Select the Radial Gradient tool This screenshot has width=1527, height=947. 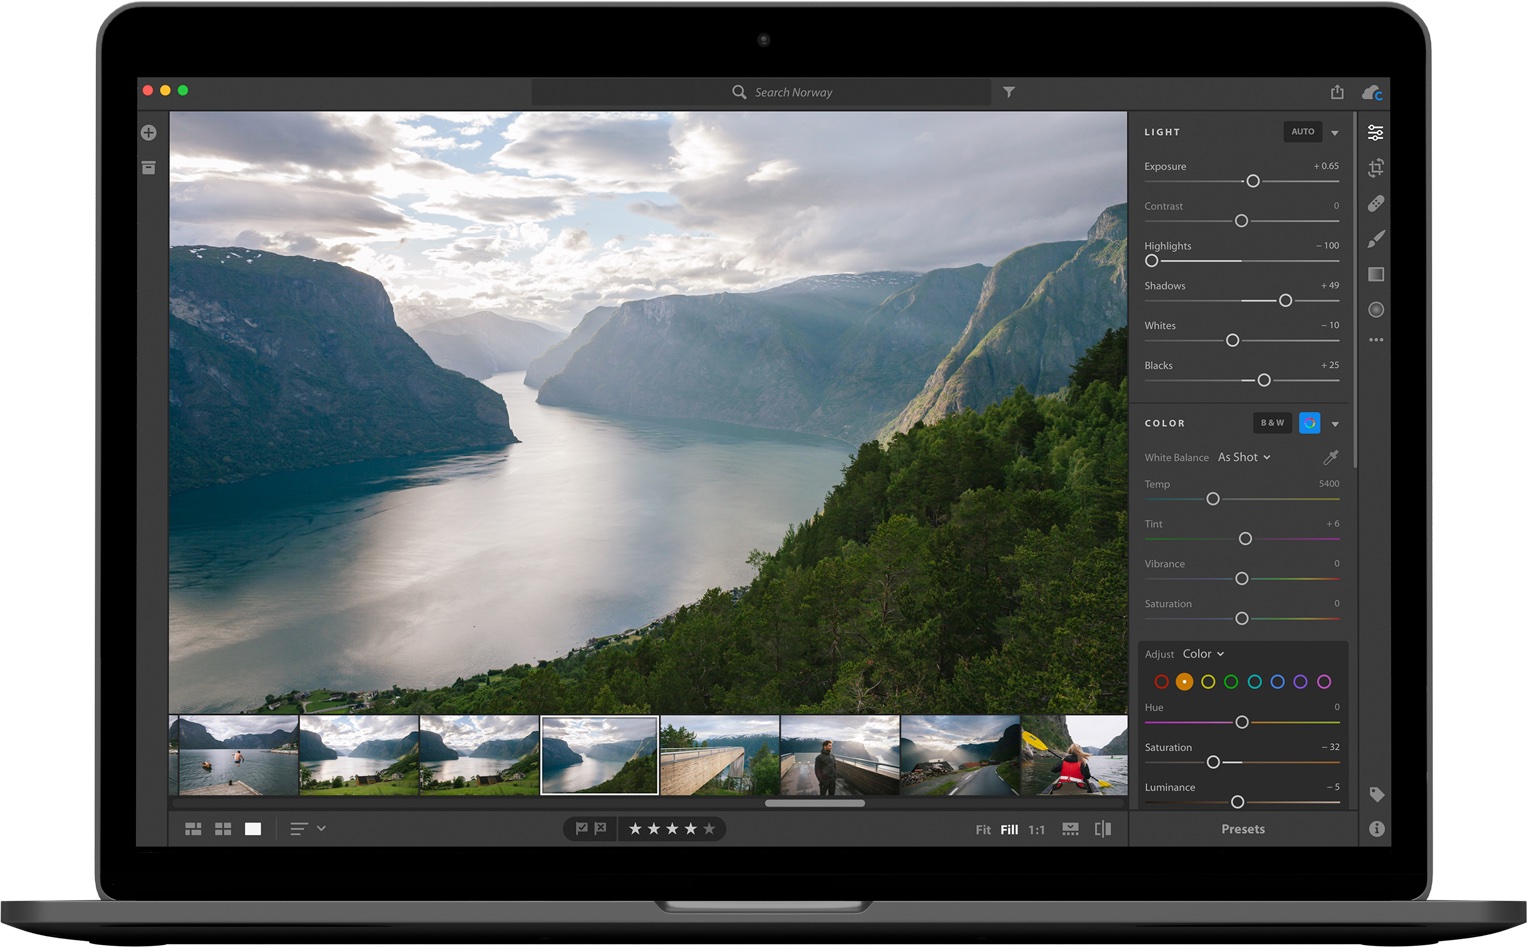coord(1376,309)
